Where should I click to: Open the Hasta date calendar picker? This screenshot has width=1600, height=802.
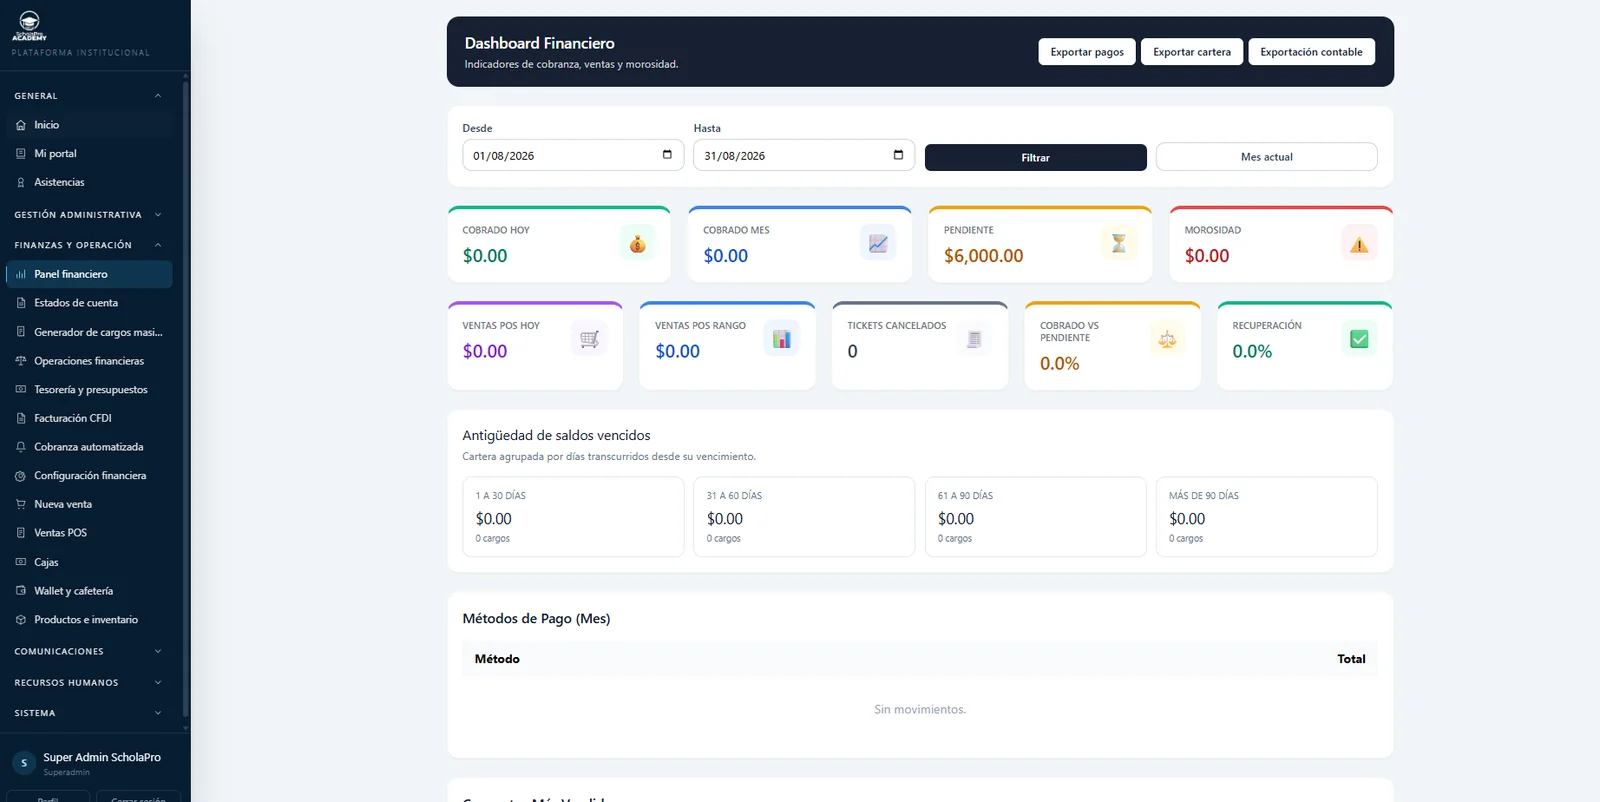(898, 155)
